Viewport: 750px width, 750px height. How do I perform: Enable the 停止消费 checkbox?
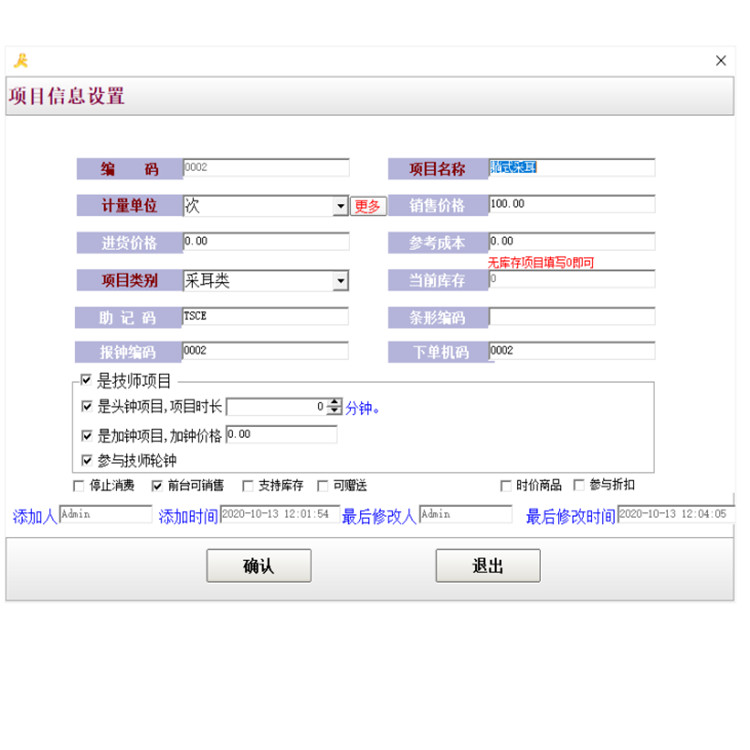78,486
